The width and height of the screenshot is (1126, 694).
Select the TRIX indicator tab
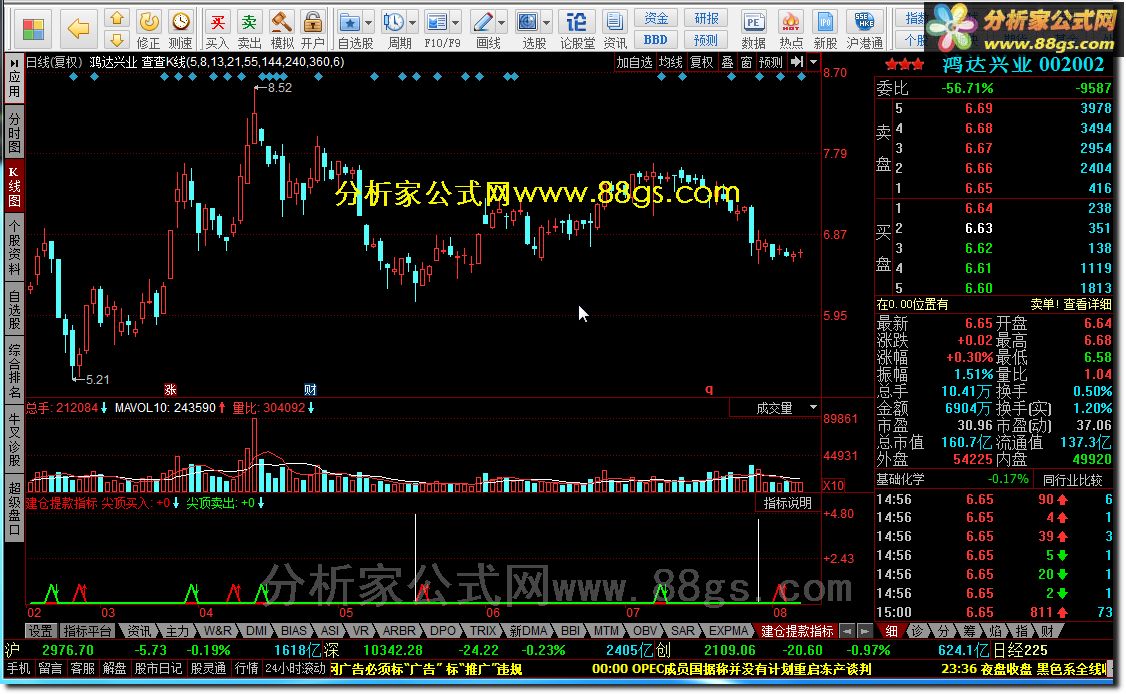483,631
